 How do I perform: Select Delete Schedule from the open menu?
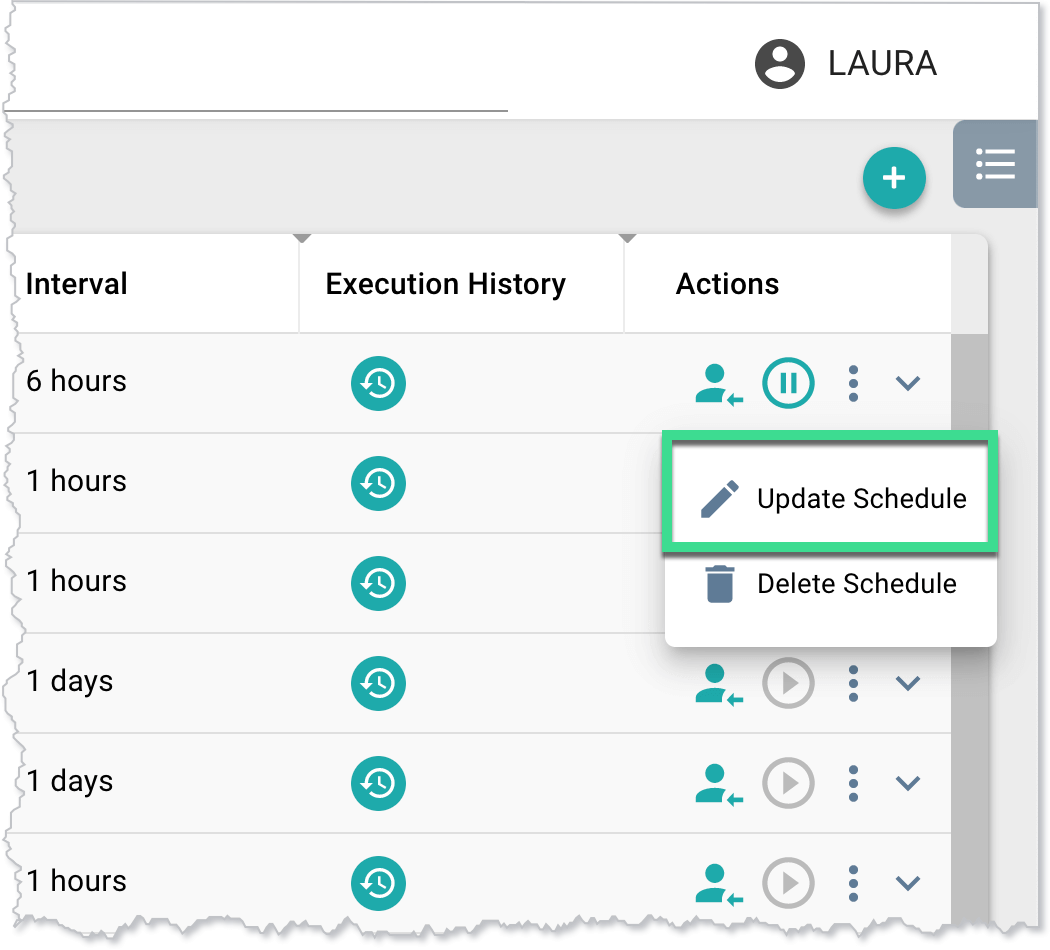855,584
